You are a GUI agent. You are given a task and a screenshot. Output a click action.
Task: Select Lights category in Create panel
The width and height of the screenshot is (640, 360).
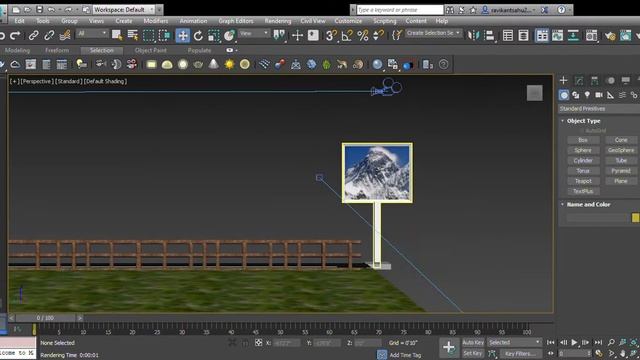coord(587,95)
